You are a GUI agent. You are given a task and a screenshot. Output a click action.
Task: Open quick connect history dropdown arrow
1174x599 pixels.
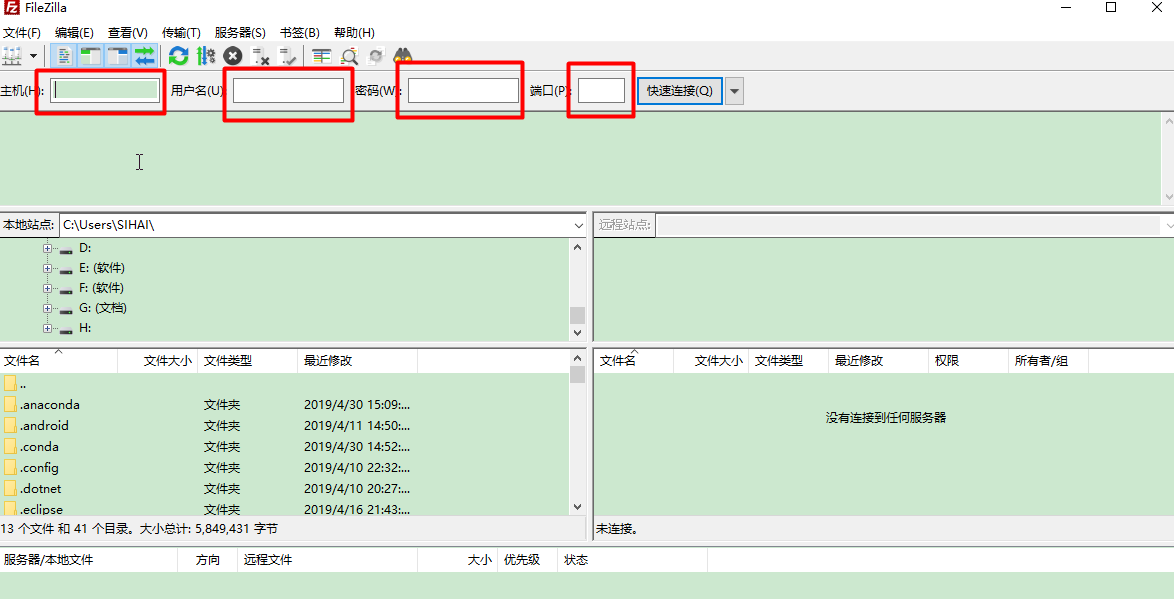(734, 91)
